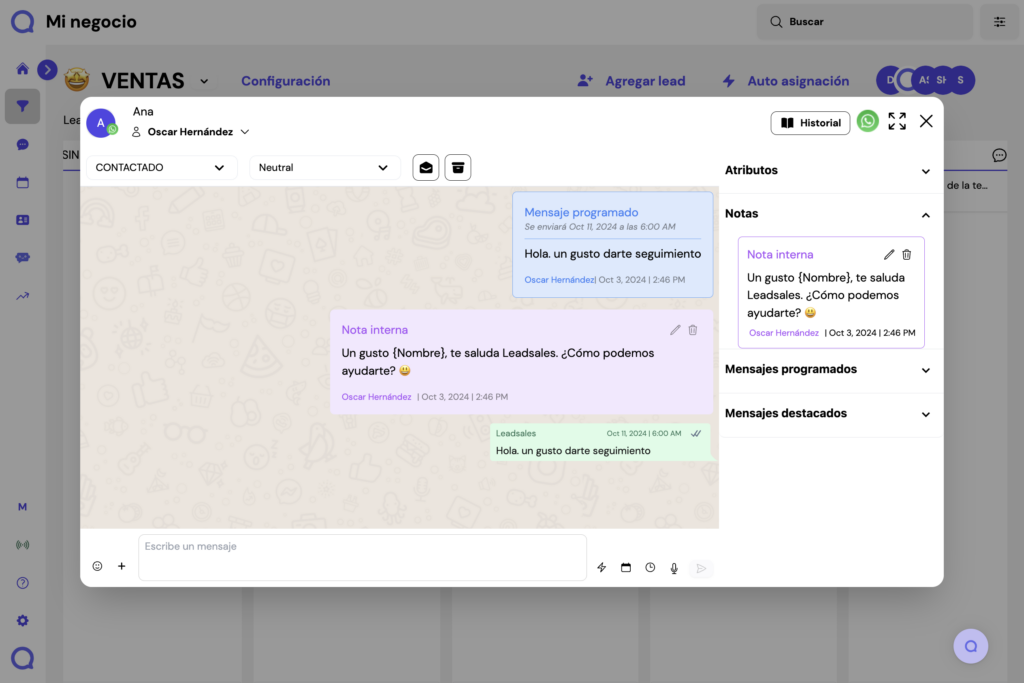Viewport: 1024px width, 683px height.
Task: Open quick replies lightning icon
Action: (x=602, y=567)
